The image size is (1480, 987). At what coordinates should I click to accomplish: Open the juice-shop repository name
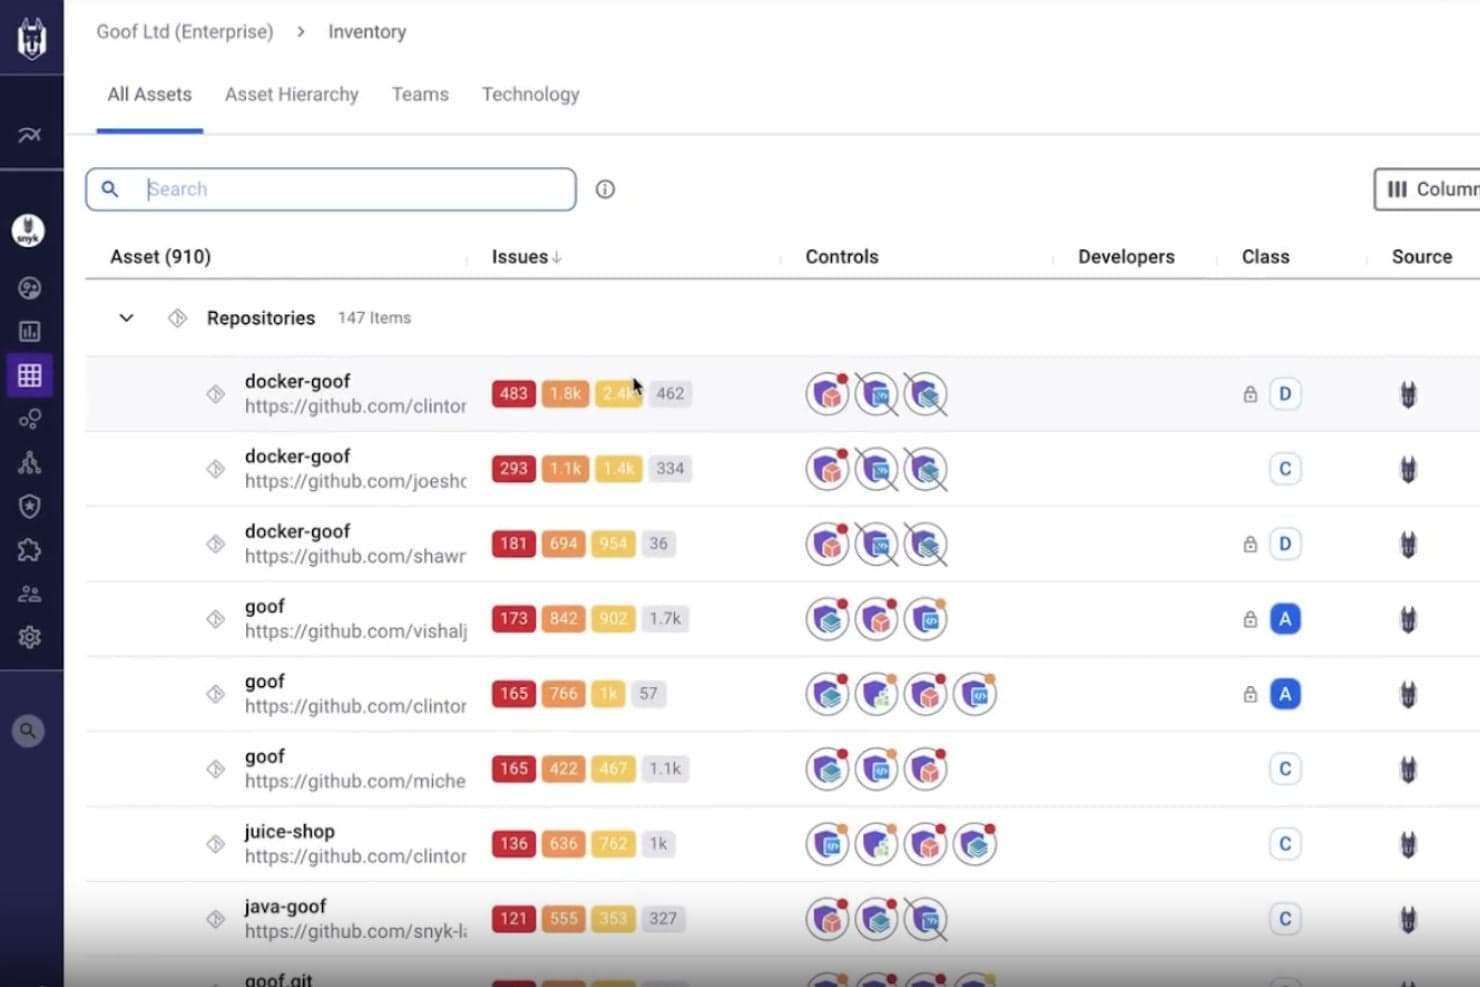pyautogui.click(x=290, y=831)
